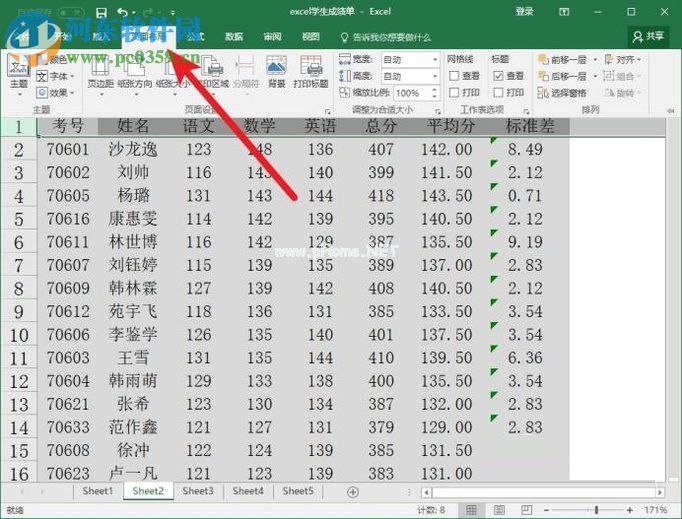Image resolution: width=682 pixels, height=519 pixels.
Task: Select Page Break Preview in status bar
Action: (x=527, y=510)
